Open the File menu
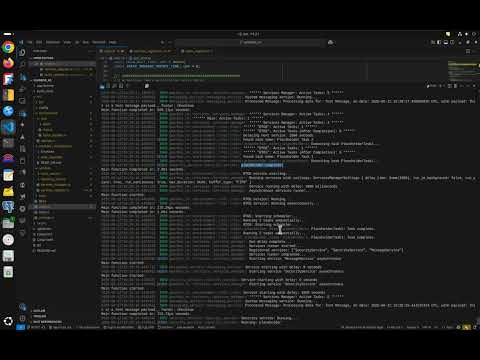Viewport: 480px width, 360px height. 30,42
